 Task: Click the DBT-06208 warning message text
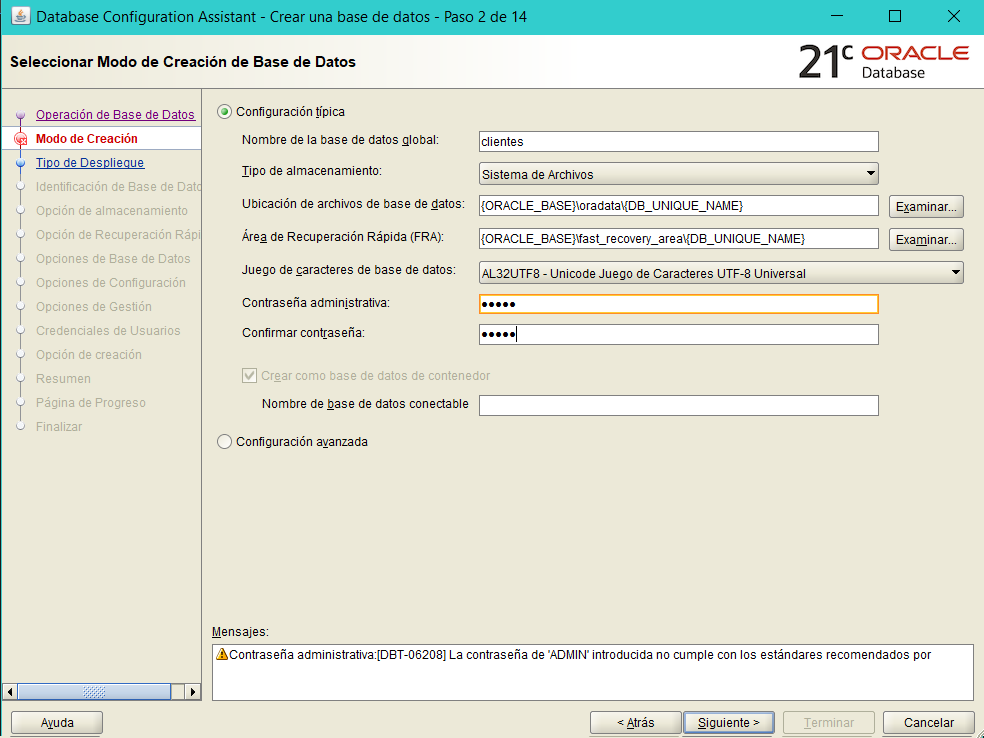coord(580,655)
